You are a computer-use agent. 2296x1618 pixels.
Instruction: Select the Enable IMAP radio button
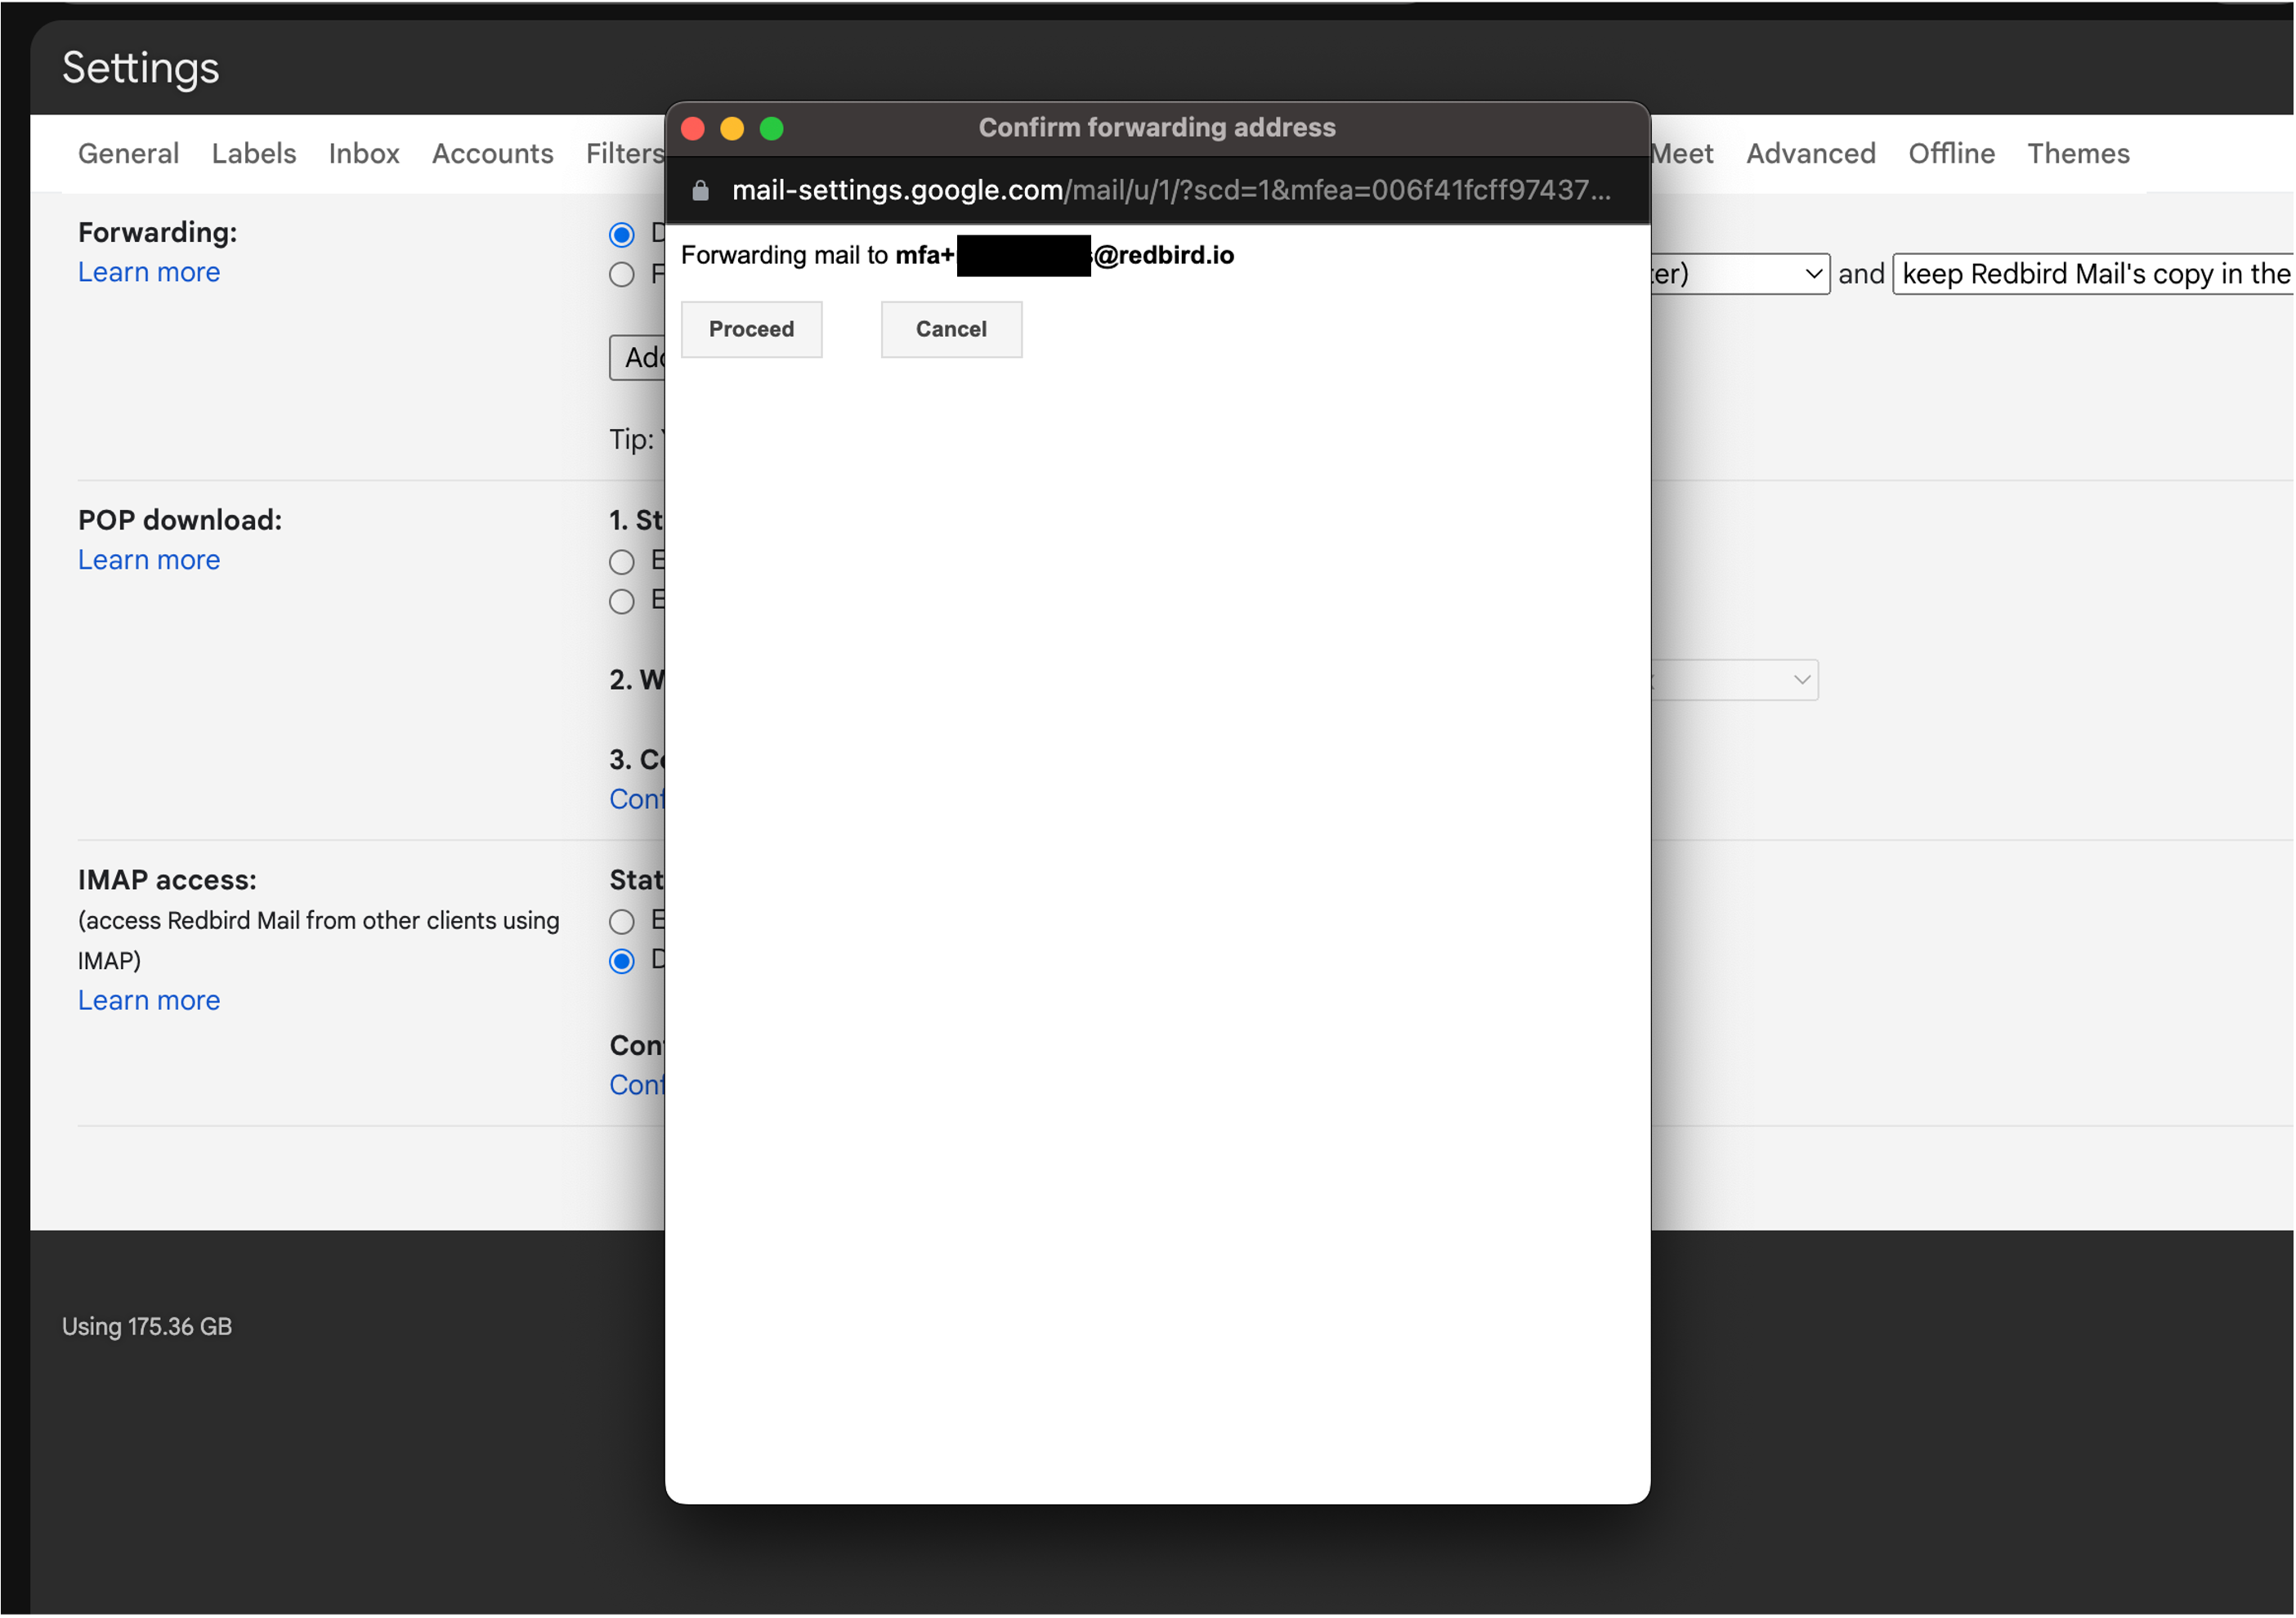pyautogui.click(x=622, y=920)
